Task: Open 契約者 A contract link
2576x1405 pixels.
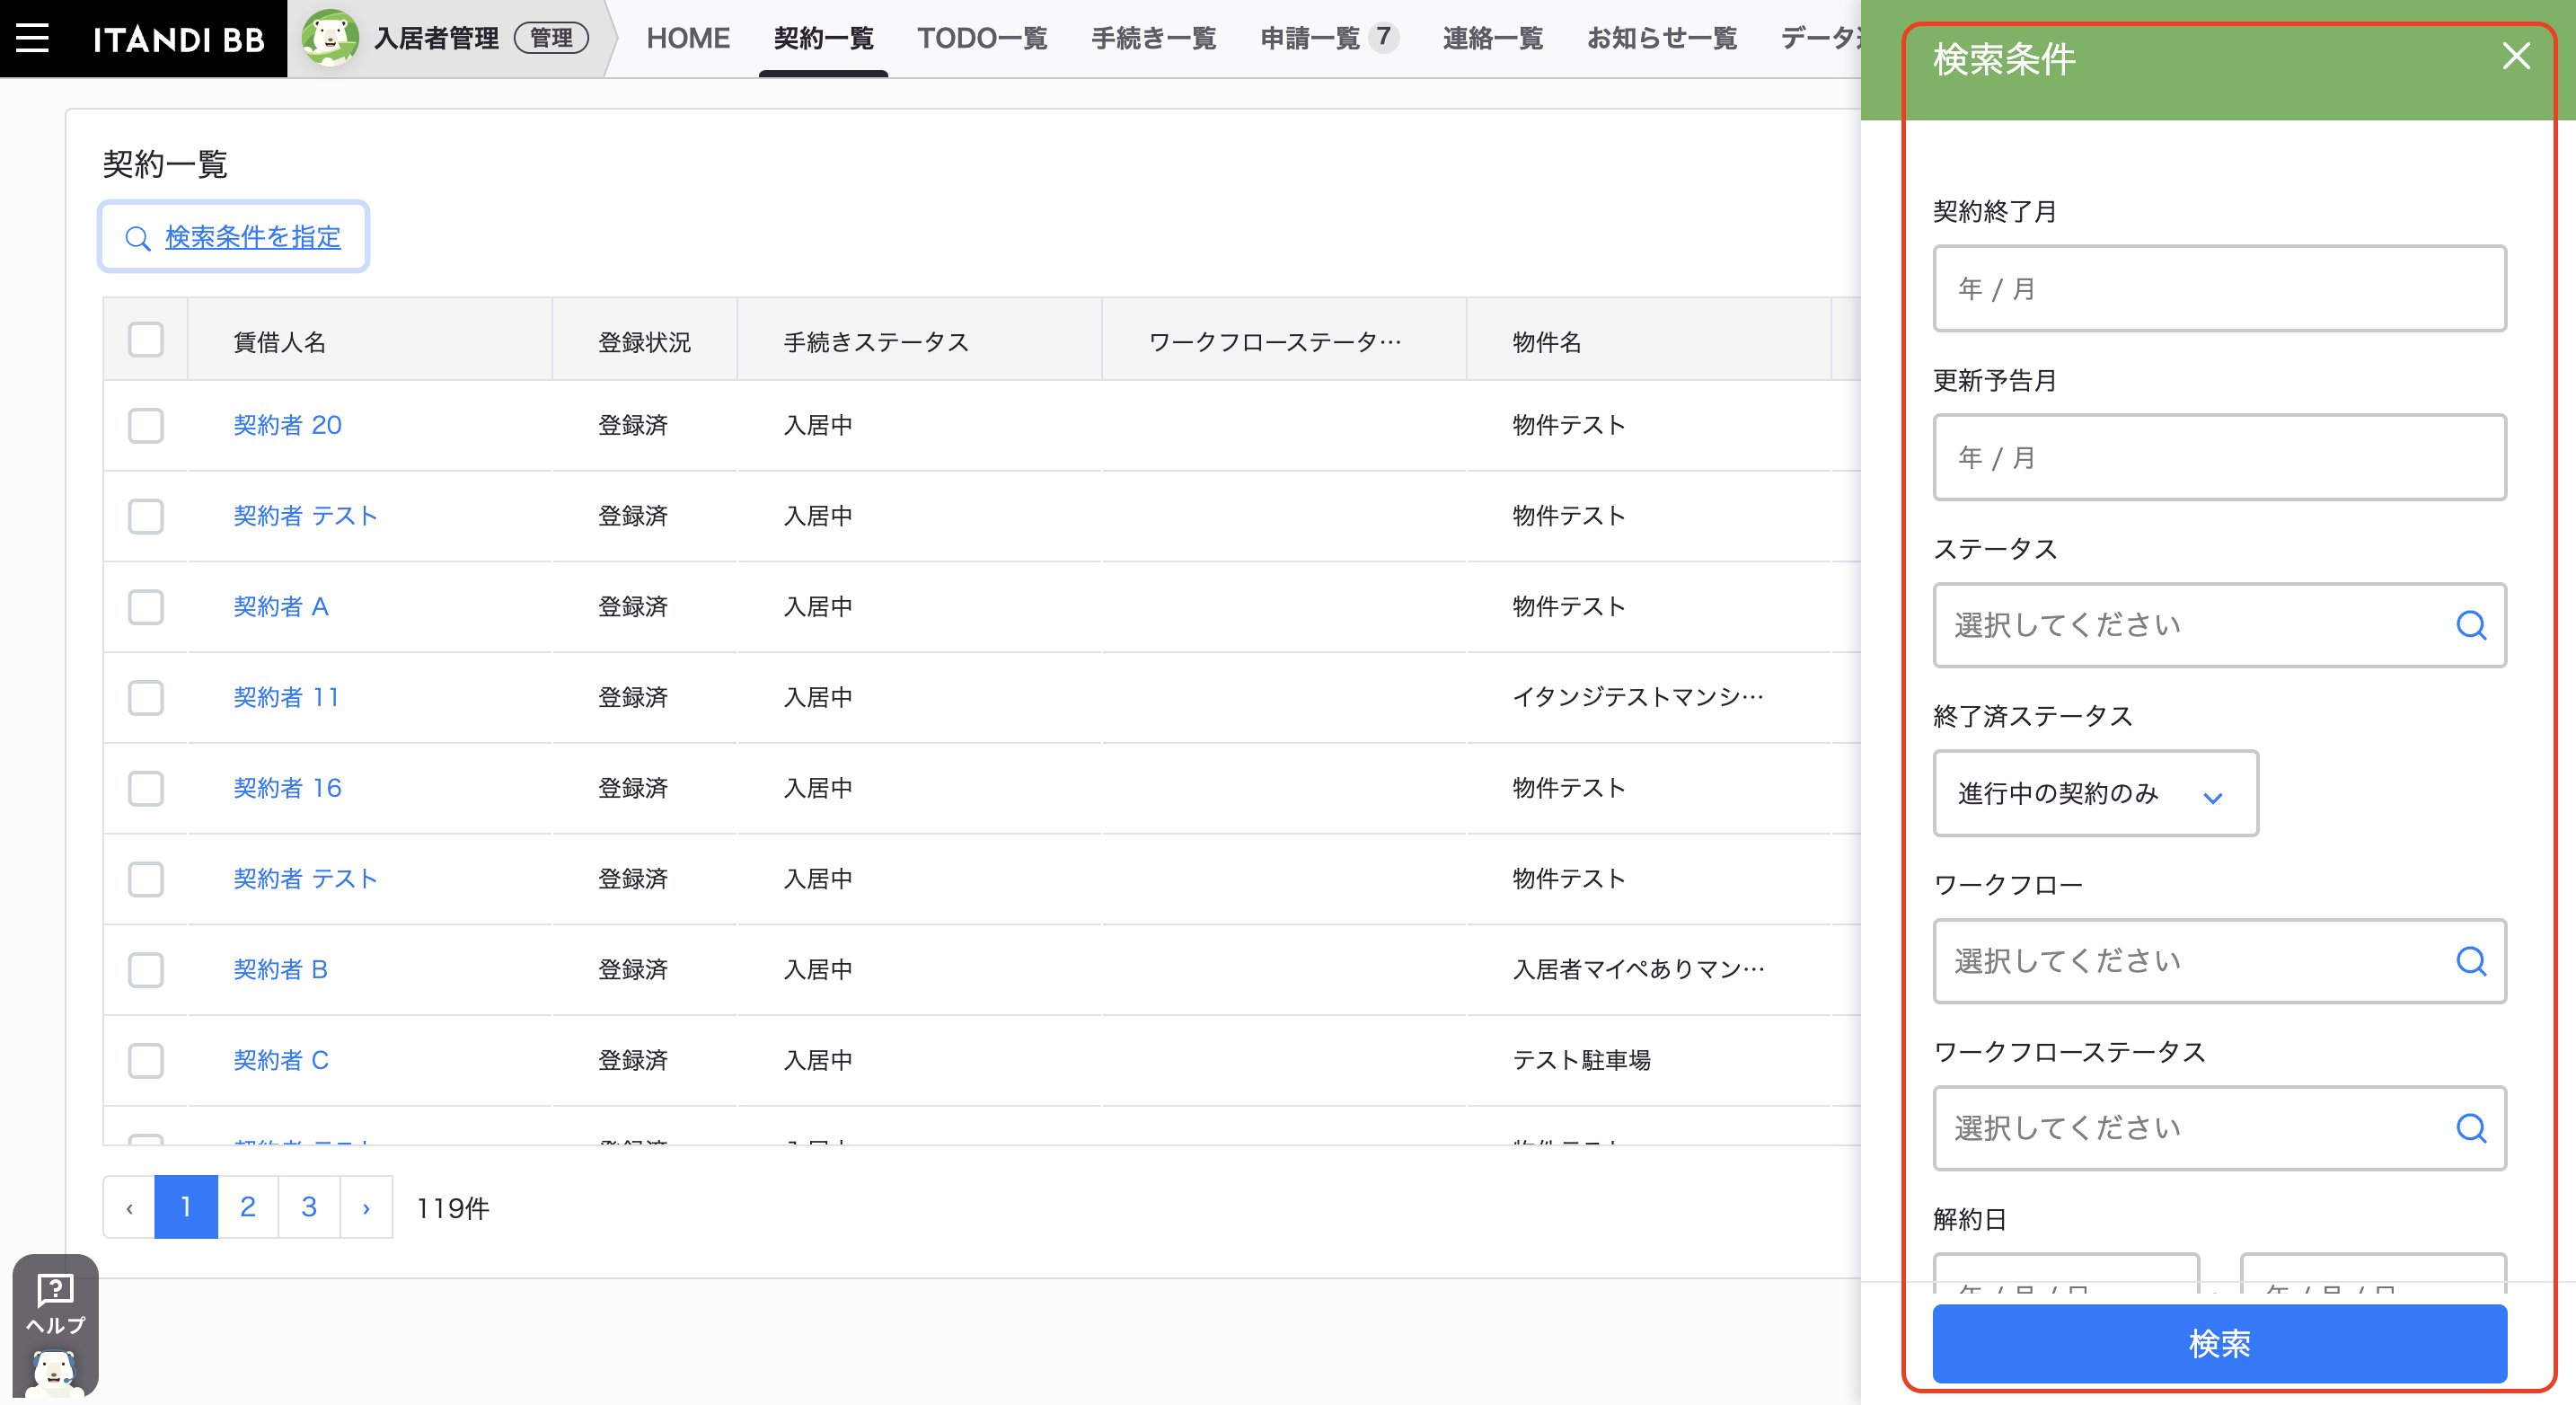Action: pos(281,607)
